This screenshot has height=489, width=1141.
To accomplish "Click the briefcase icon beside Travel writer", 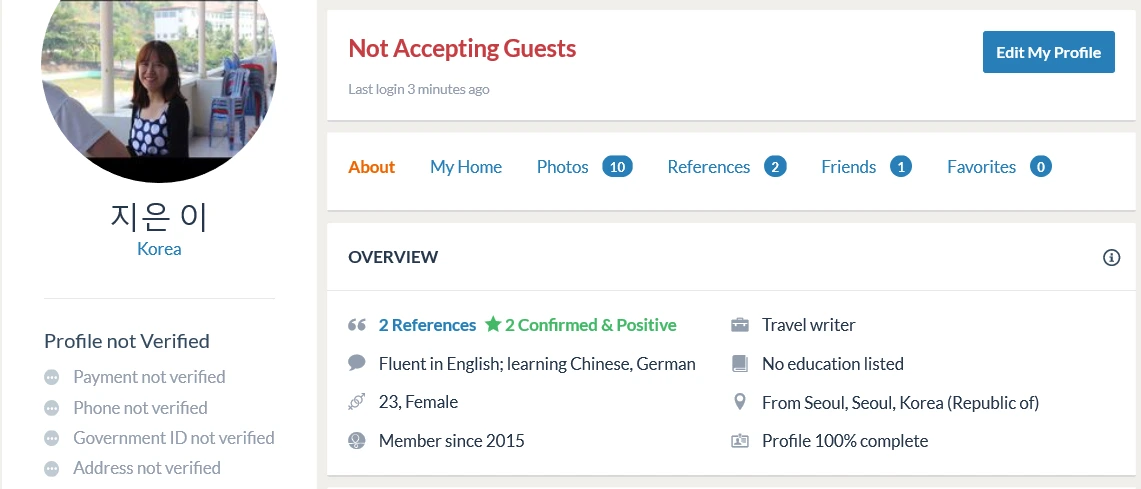I will [x=740, y=325].
